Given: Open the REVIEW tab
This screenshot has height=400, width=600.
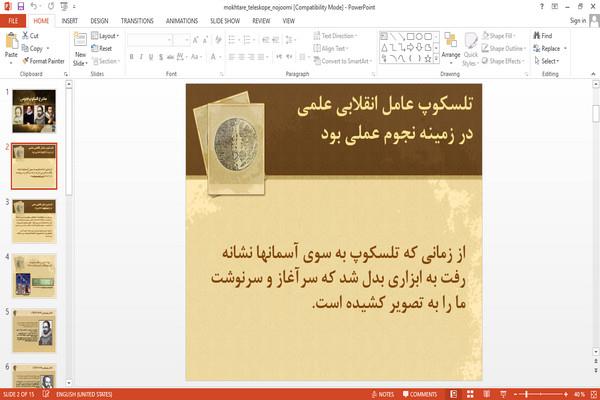Looking at the screenshot, I should point(261,21).
